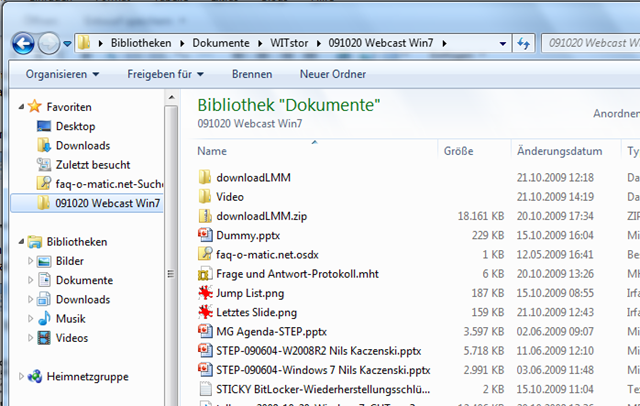Click Anordnen option in library header
The width and height of the screenshot is (640, 406).
pyautogui.click(x=616, y=113)
